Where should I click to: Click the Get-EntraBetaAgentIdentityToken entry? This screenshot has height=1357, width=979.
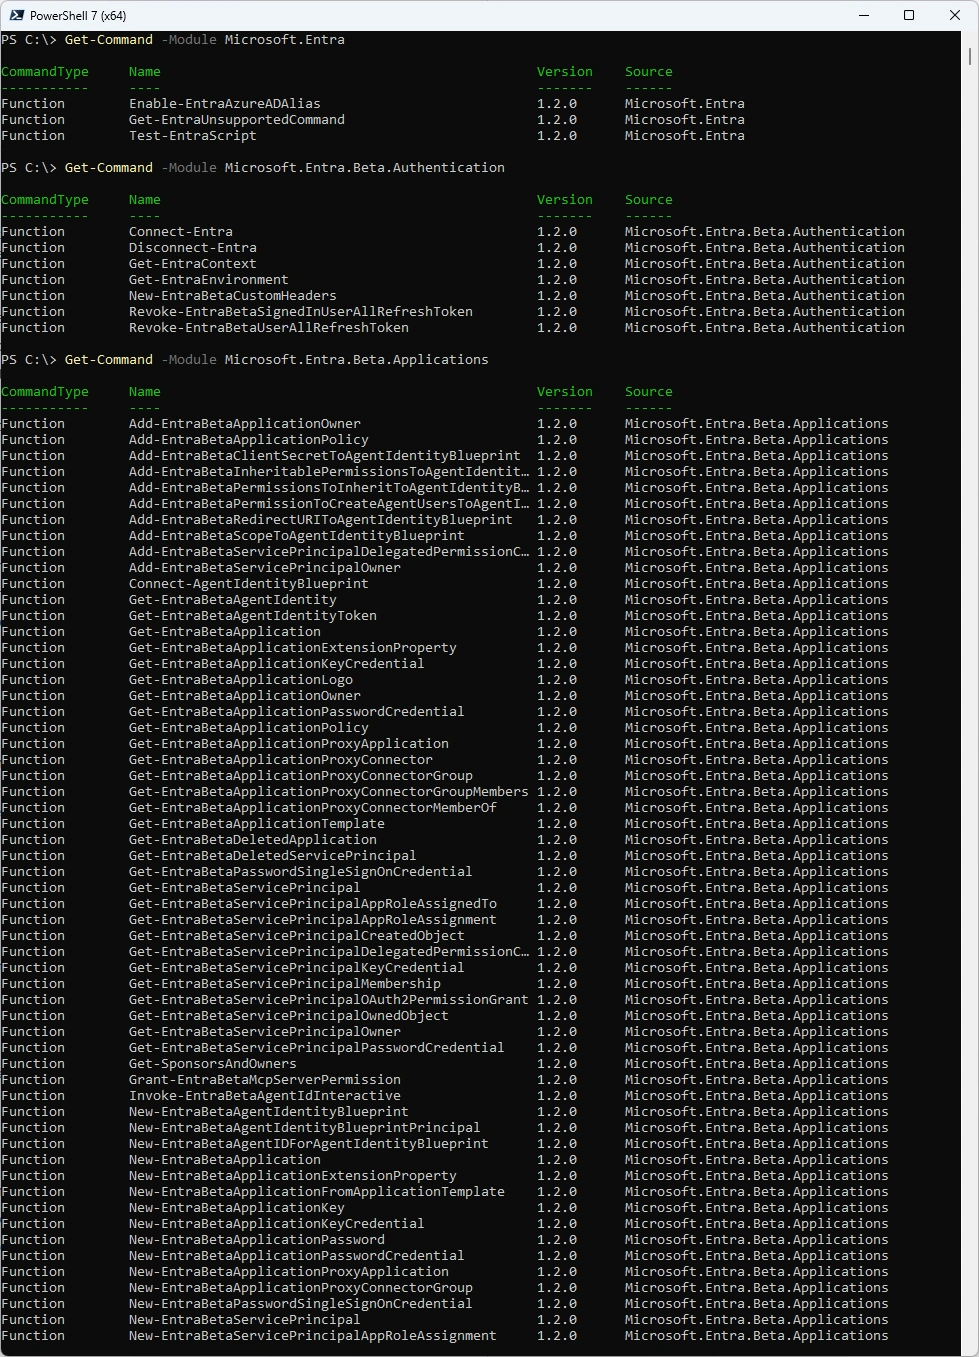point(252,616)
